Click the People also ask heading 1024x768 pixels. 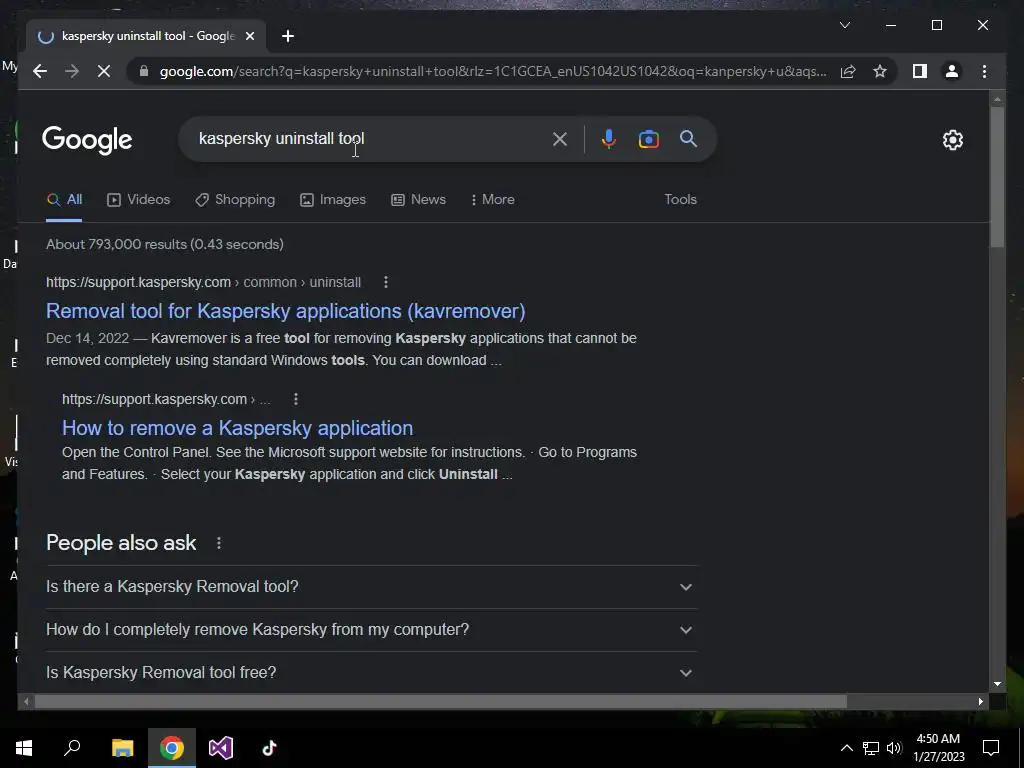coord(121,543)
